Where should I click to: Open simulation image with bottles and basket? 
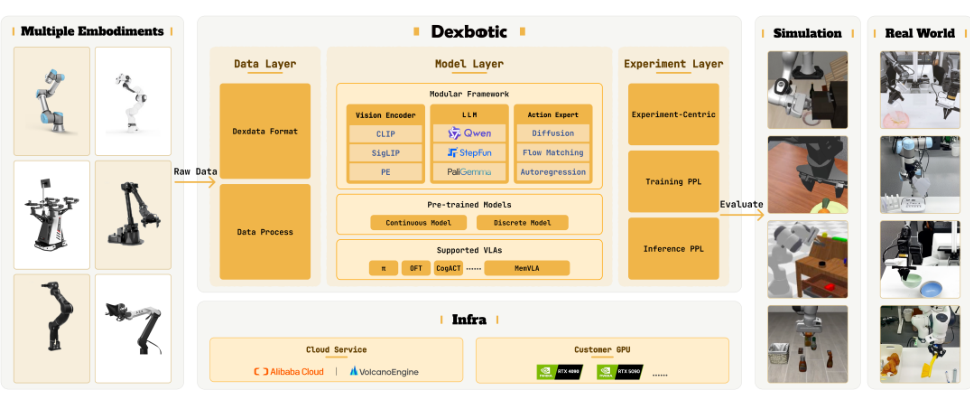(807, 344)
